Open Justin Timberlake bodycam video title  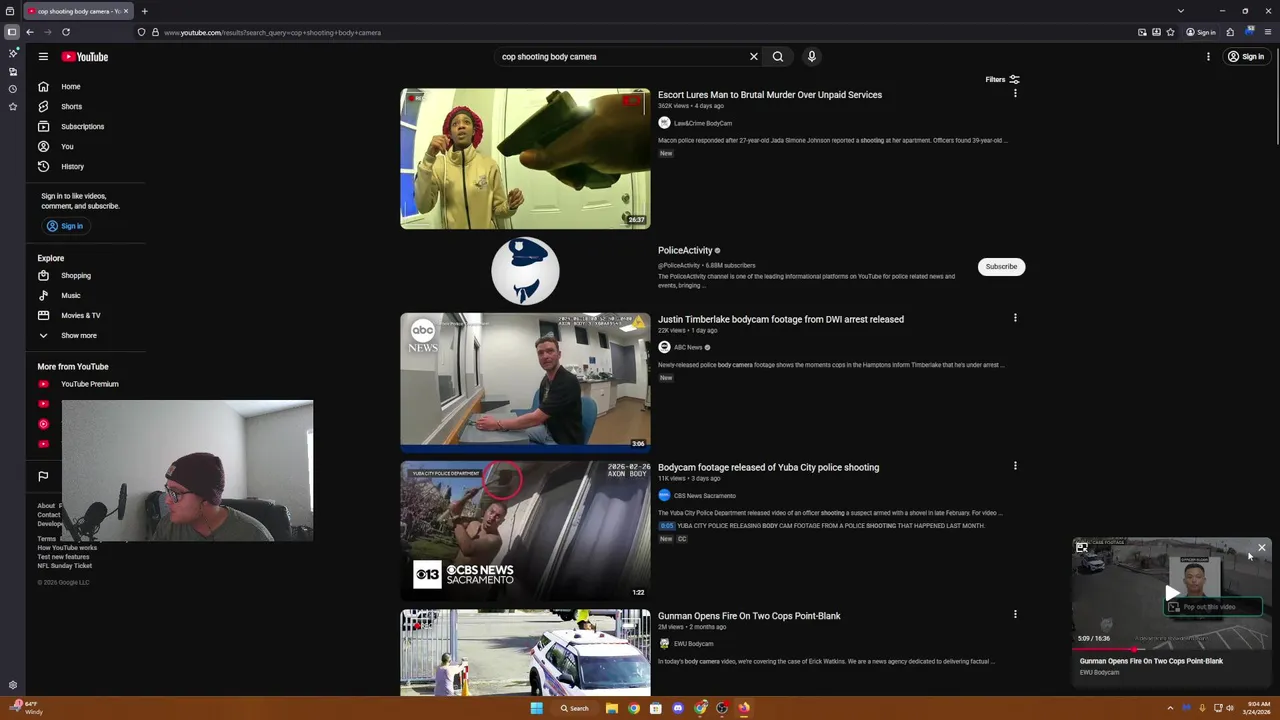point(781,320)
